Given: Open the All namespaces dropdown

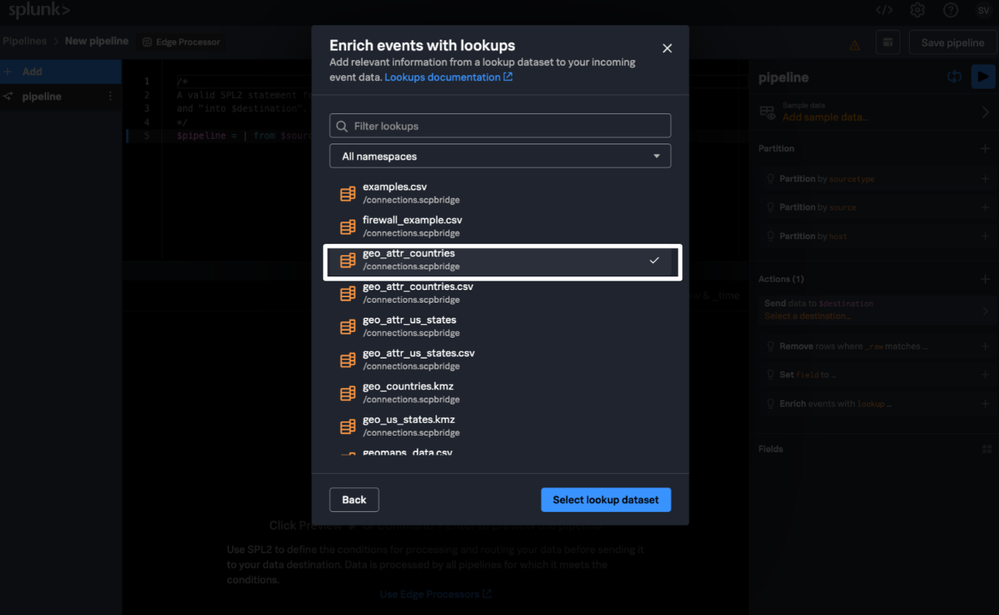Looking at the screenshot, I should click(500, 156).
